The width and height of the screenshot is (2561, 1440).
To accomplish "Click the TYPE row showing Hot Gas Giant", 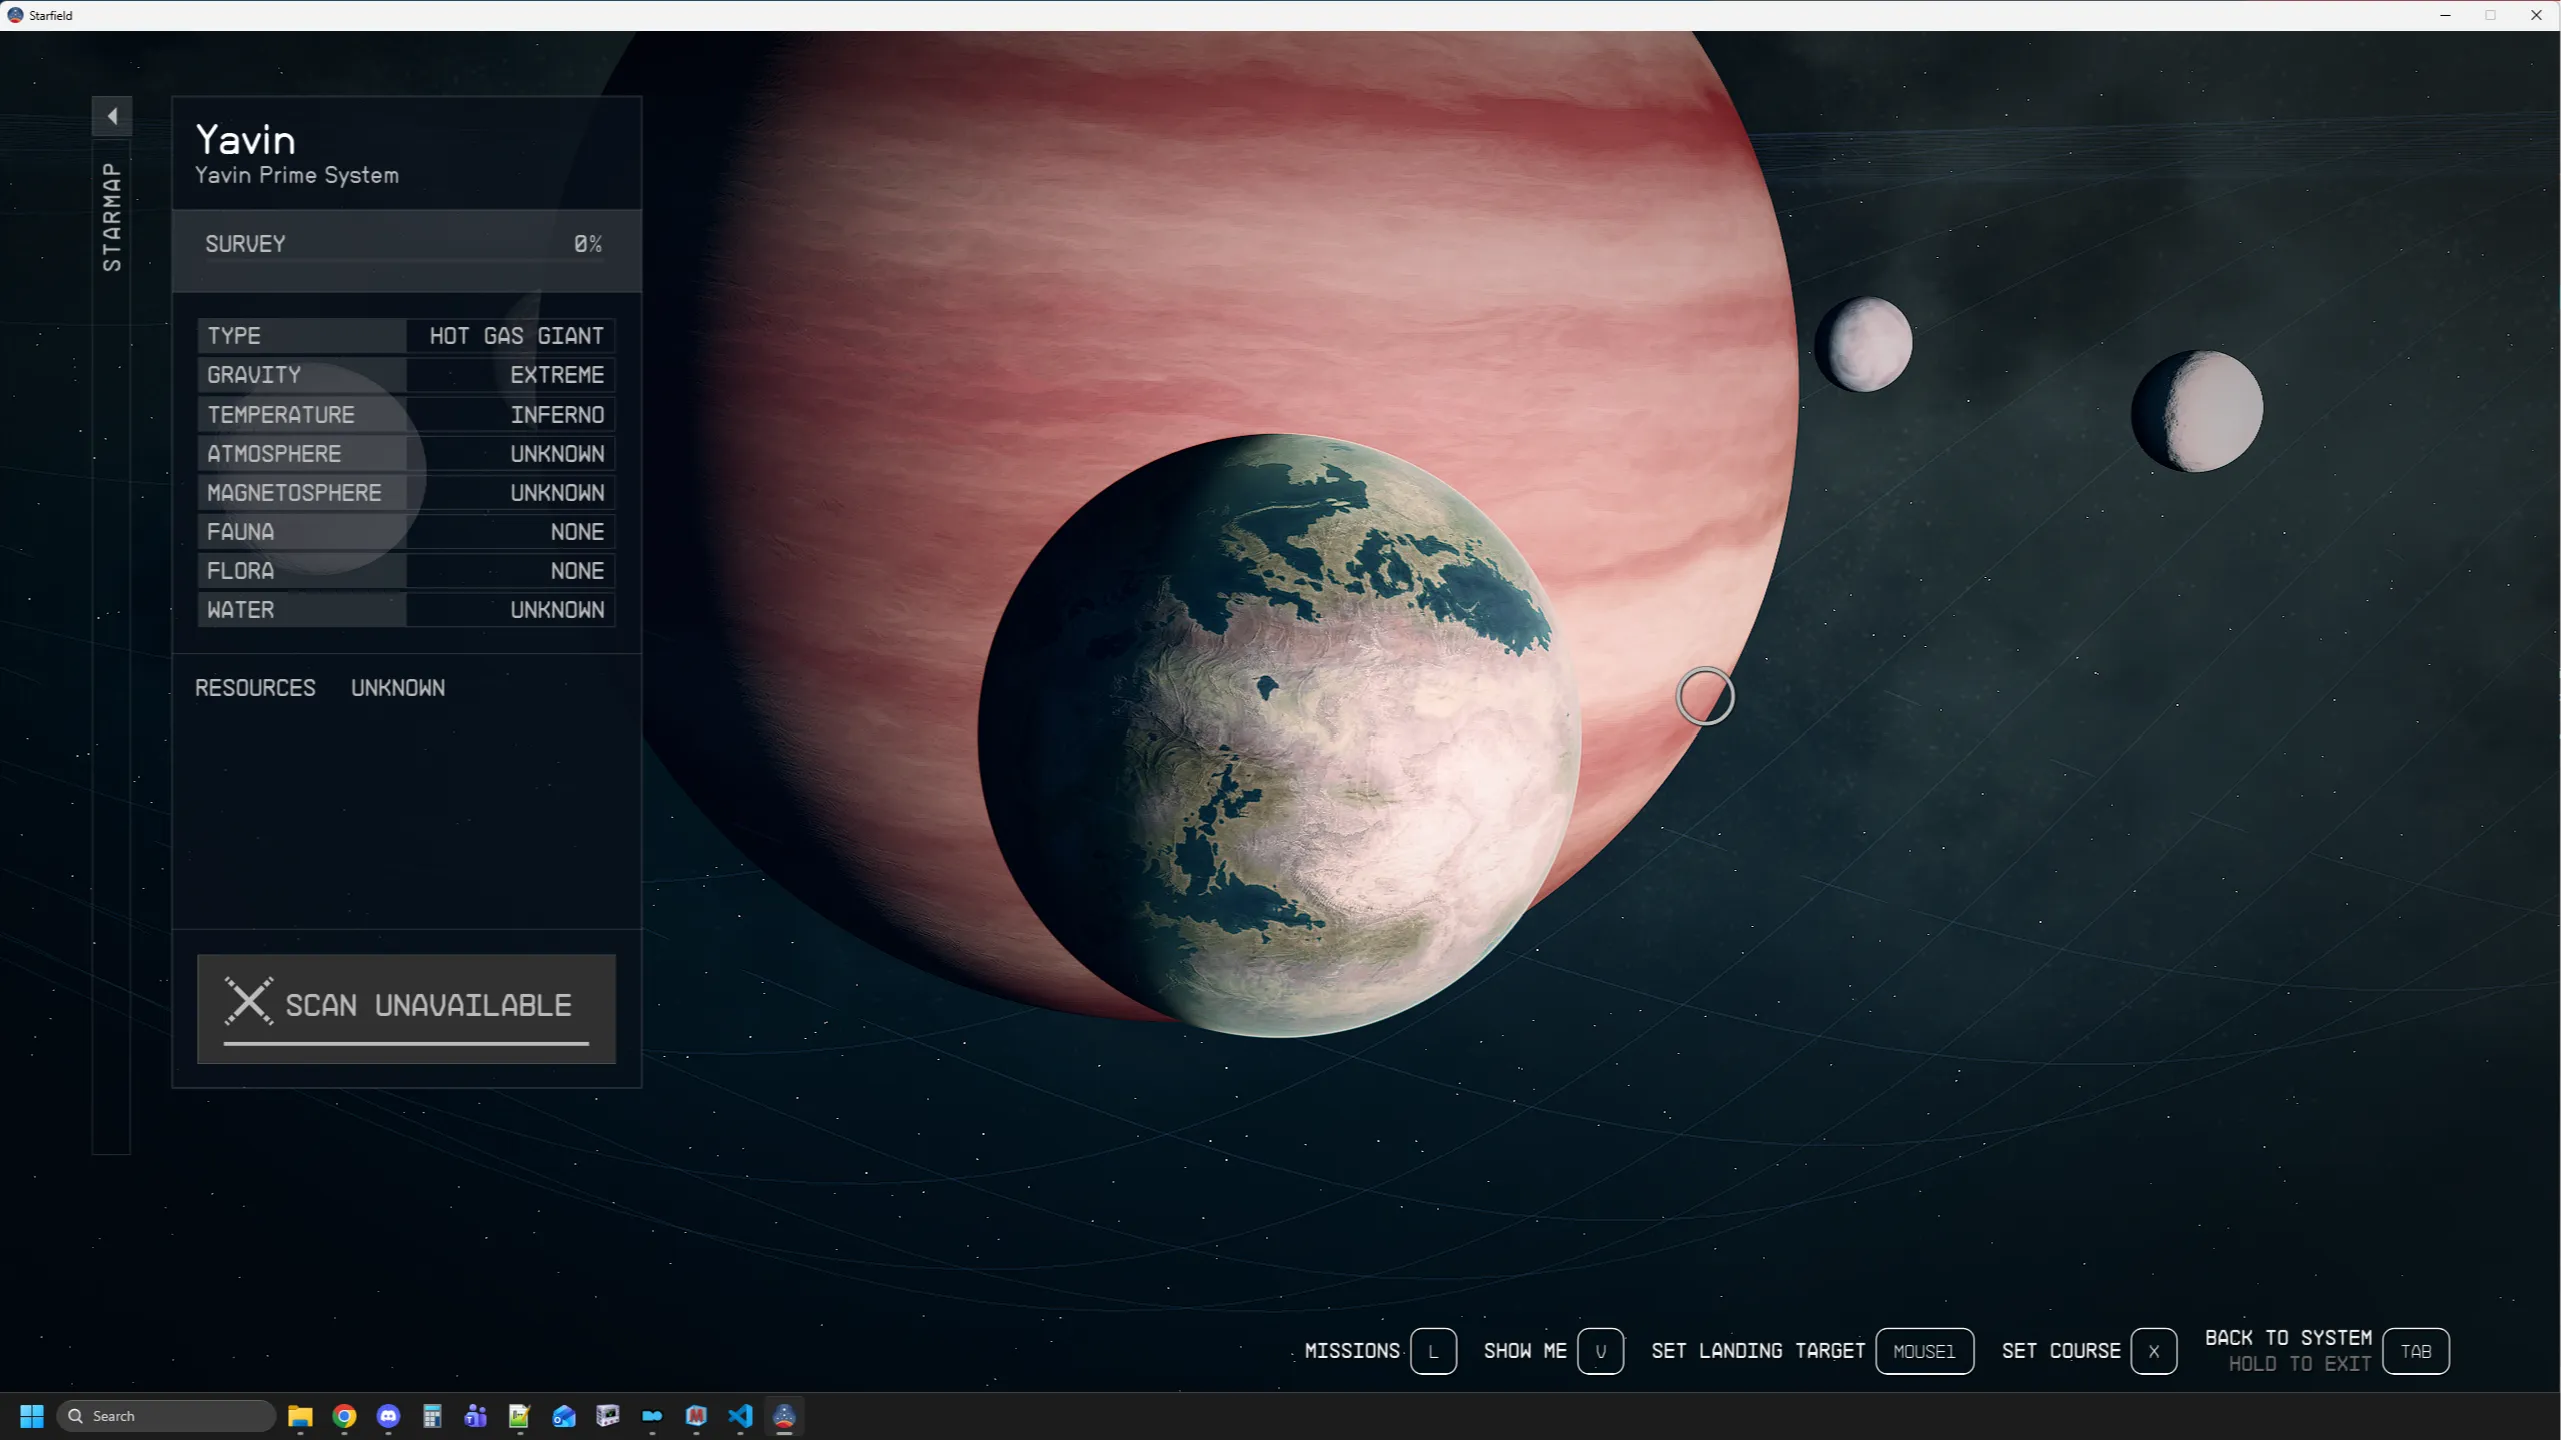I will [x=406, y=336].
